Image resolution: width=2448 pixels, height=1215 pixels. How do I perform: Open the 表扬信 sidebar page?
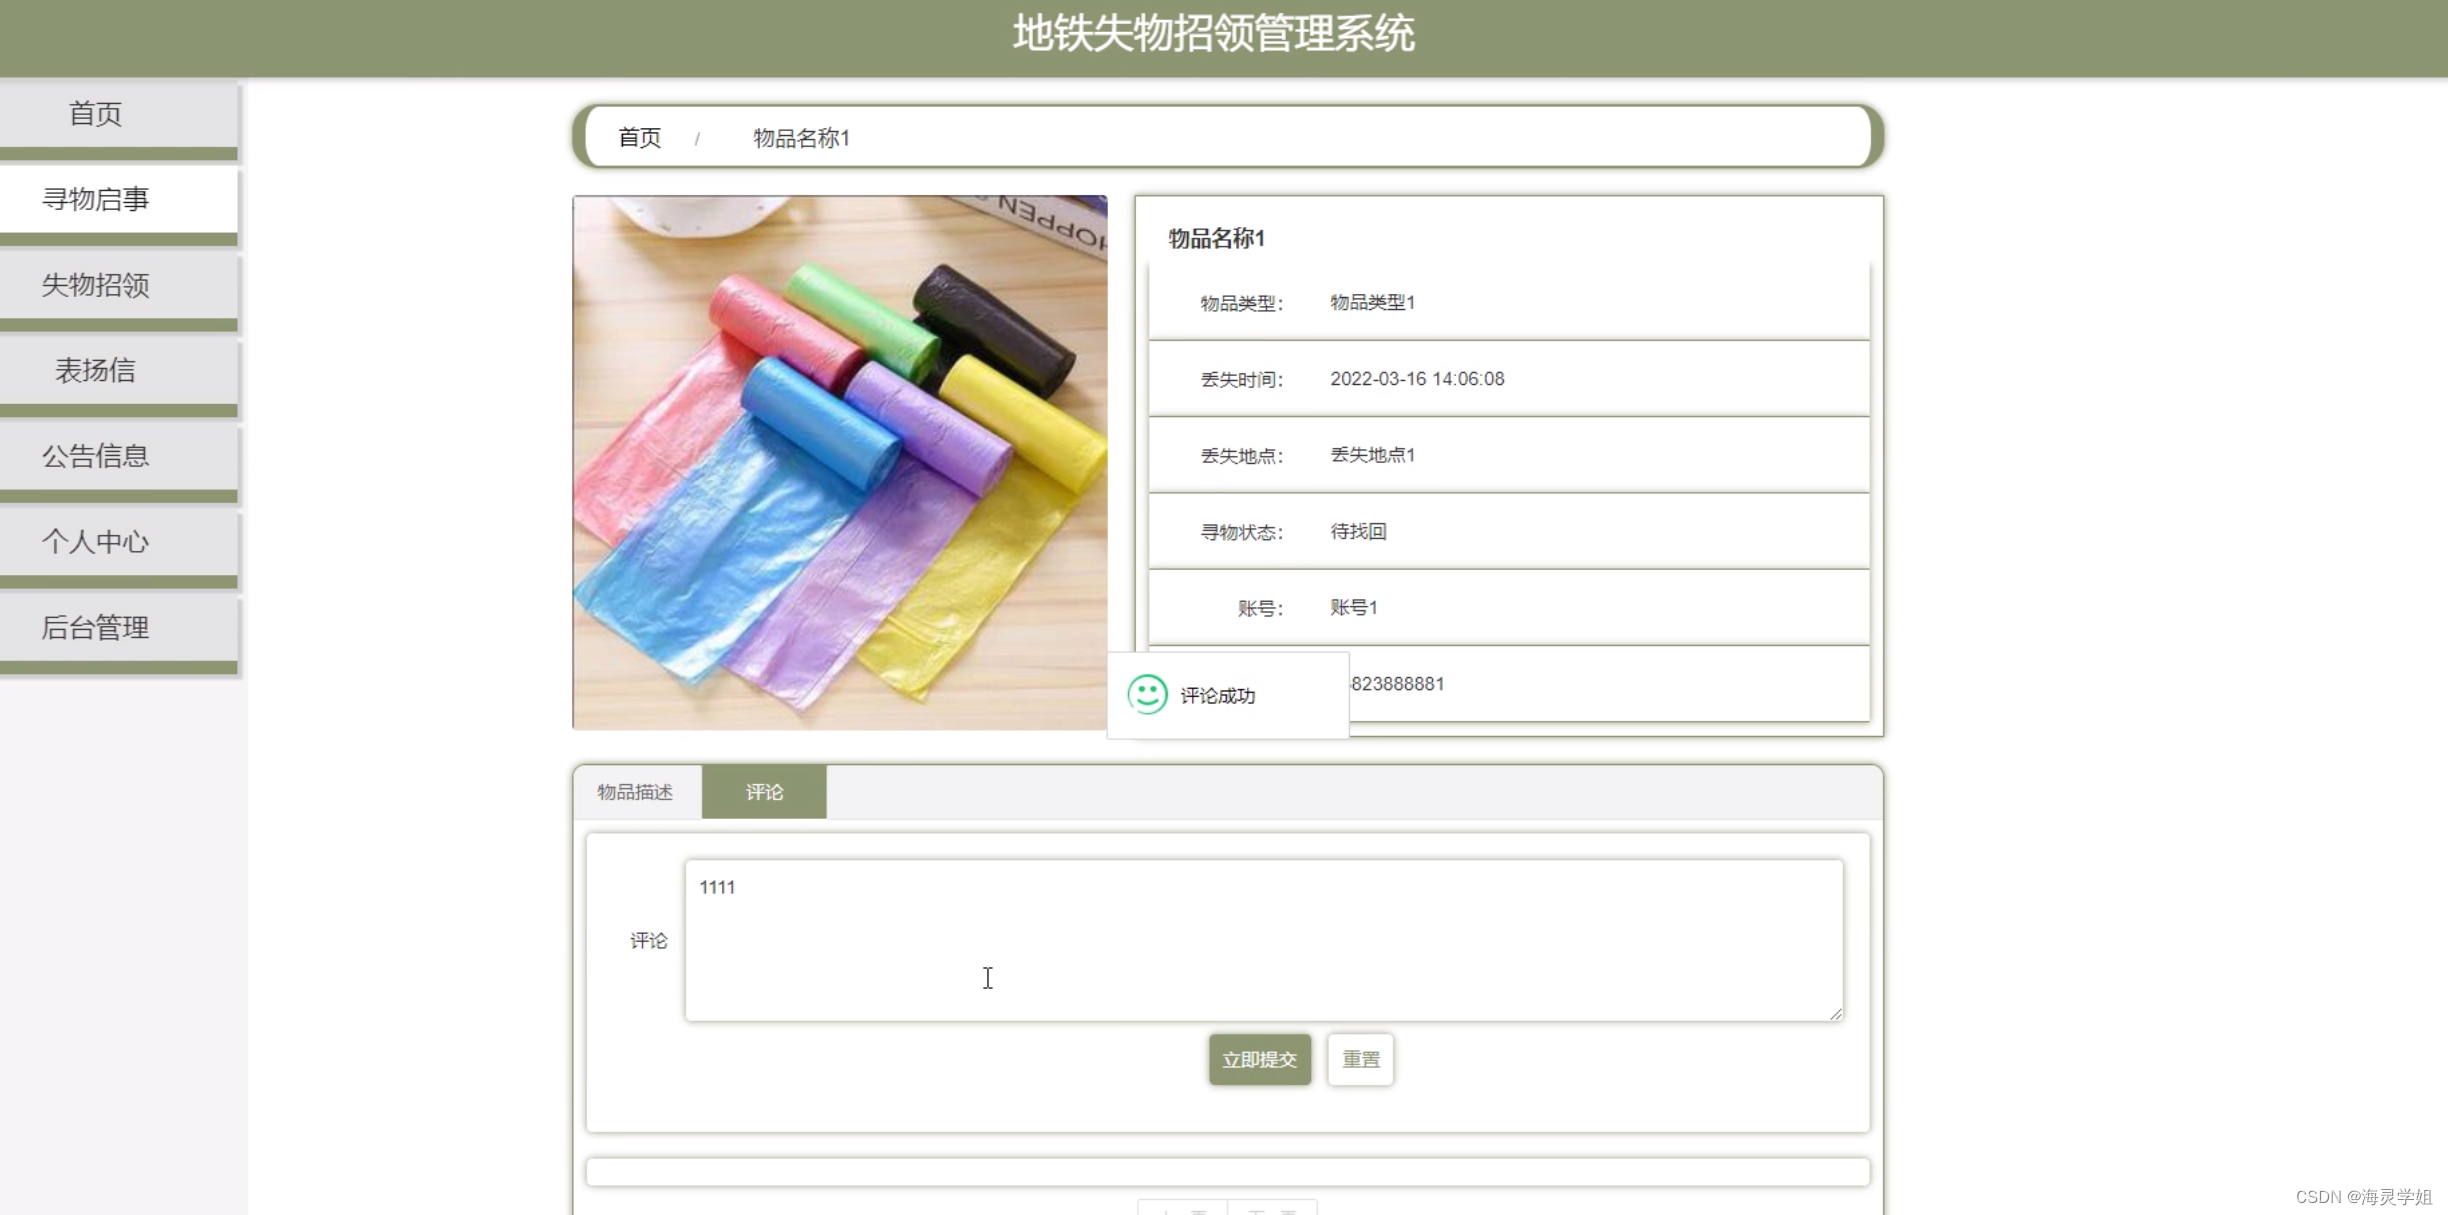tap(96, 371)
